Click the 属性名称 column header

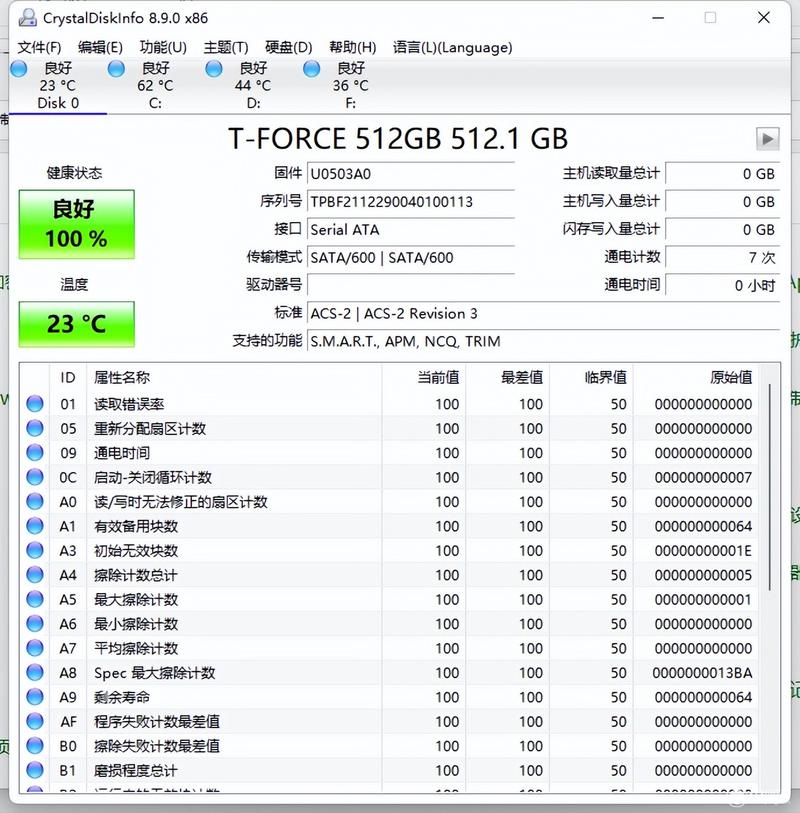[x=234, y=377]
